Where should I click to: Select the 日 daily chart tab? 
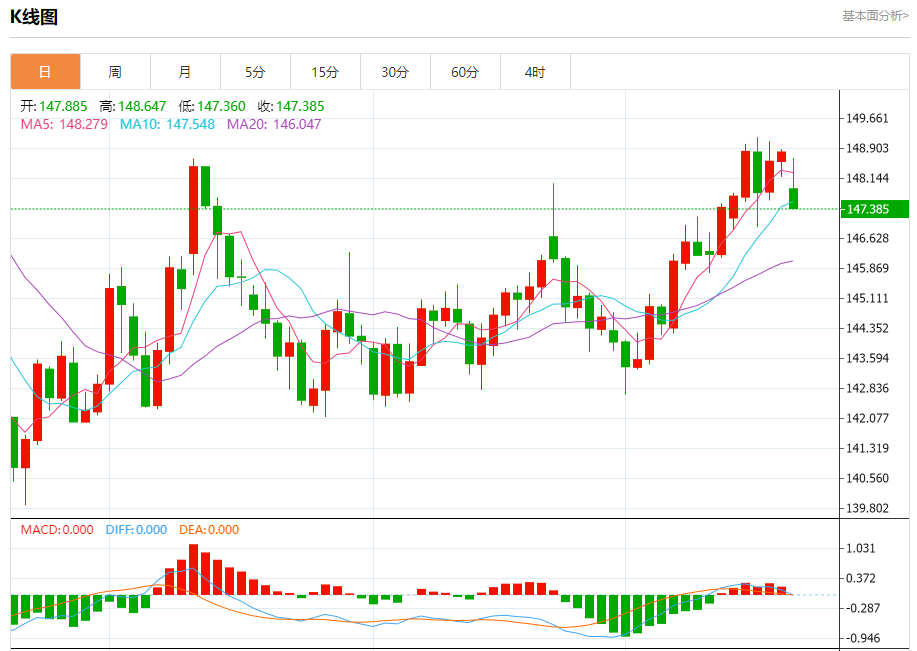click(45, 72)
